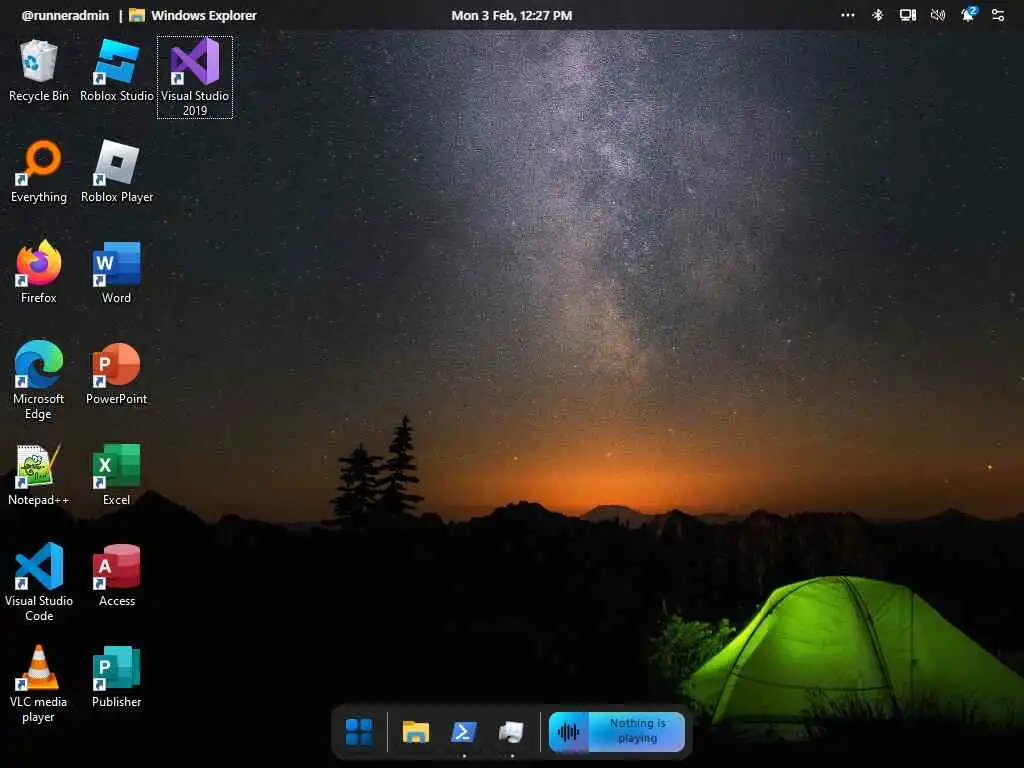Open the Nothing is playing media widget

[616, 731]
